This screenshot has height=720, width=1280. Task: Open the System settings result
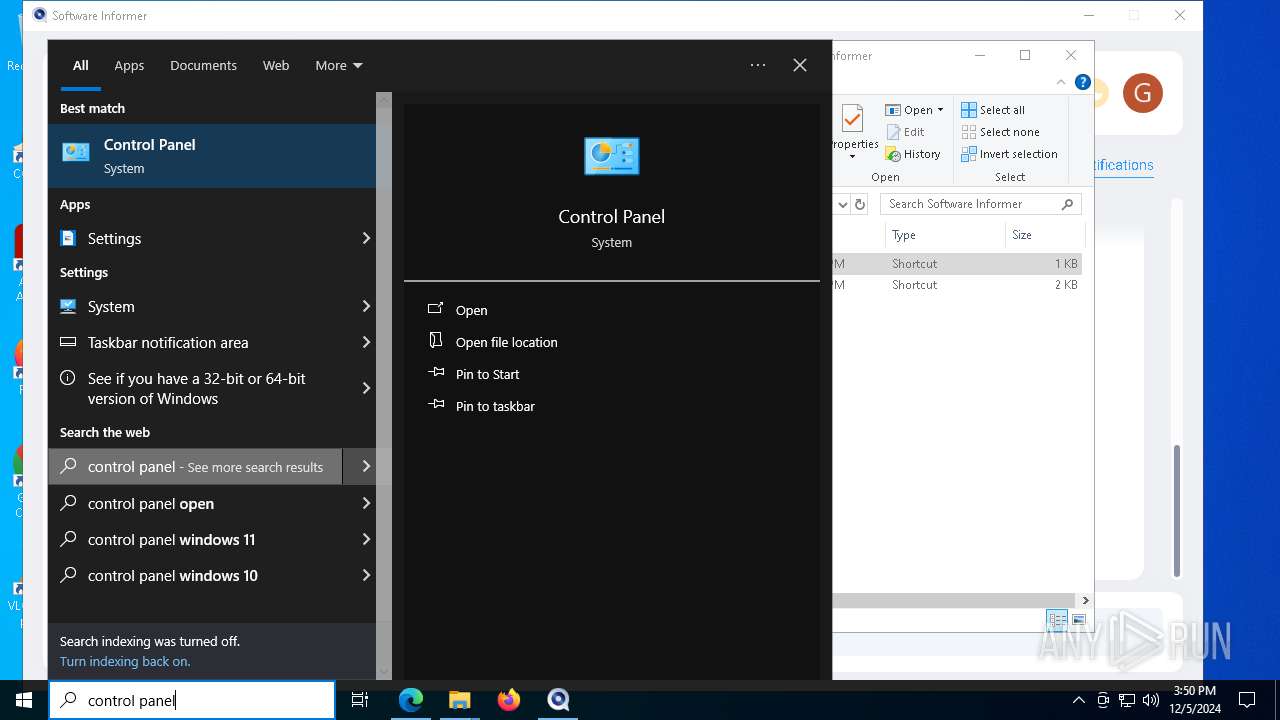(x=195, y=306)
